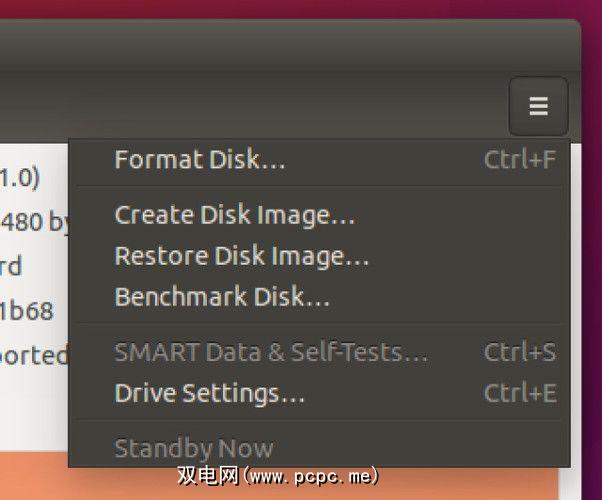Select the orange partition block below the menu
Image resolution: width=602 pixels, height=500 pixels.
[x=30, y=480]
